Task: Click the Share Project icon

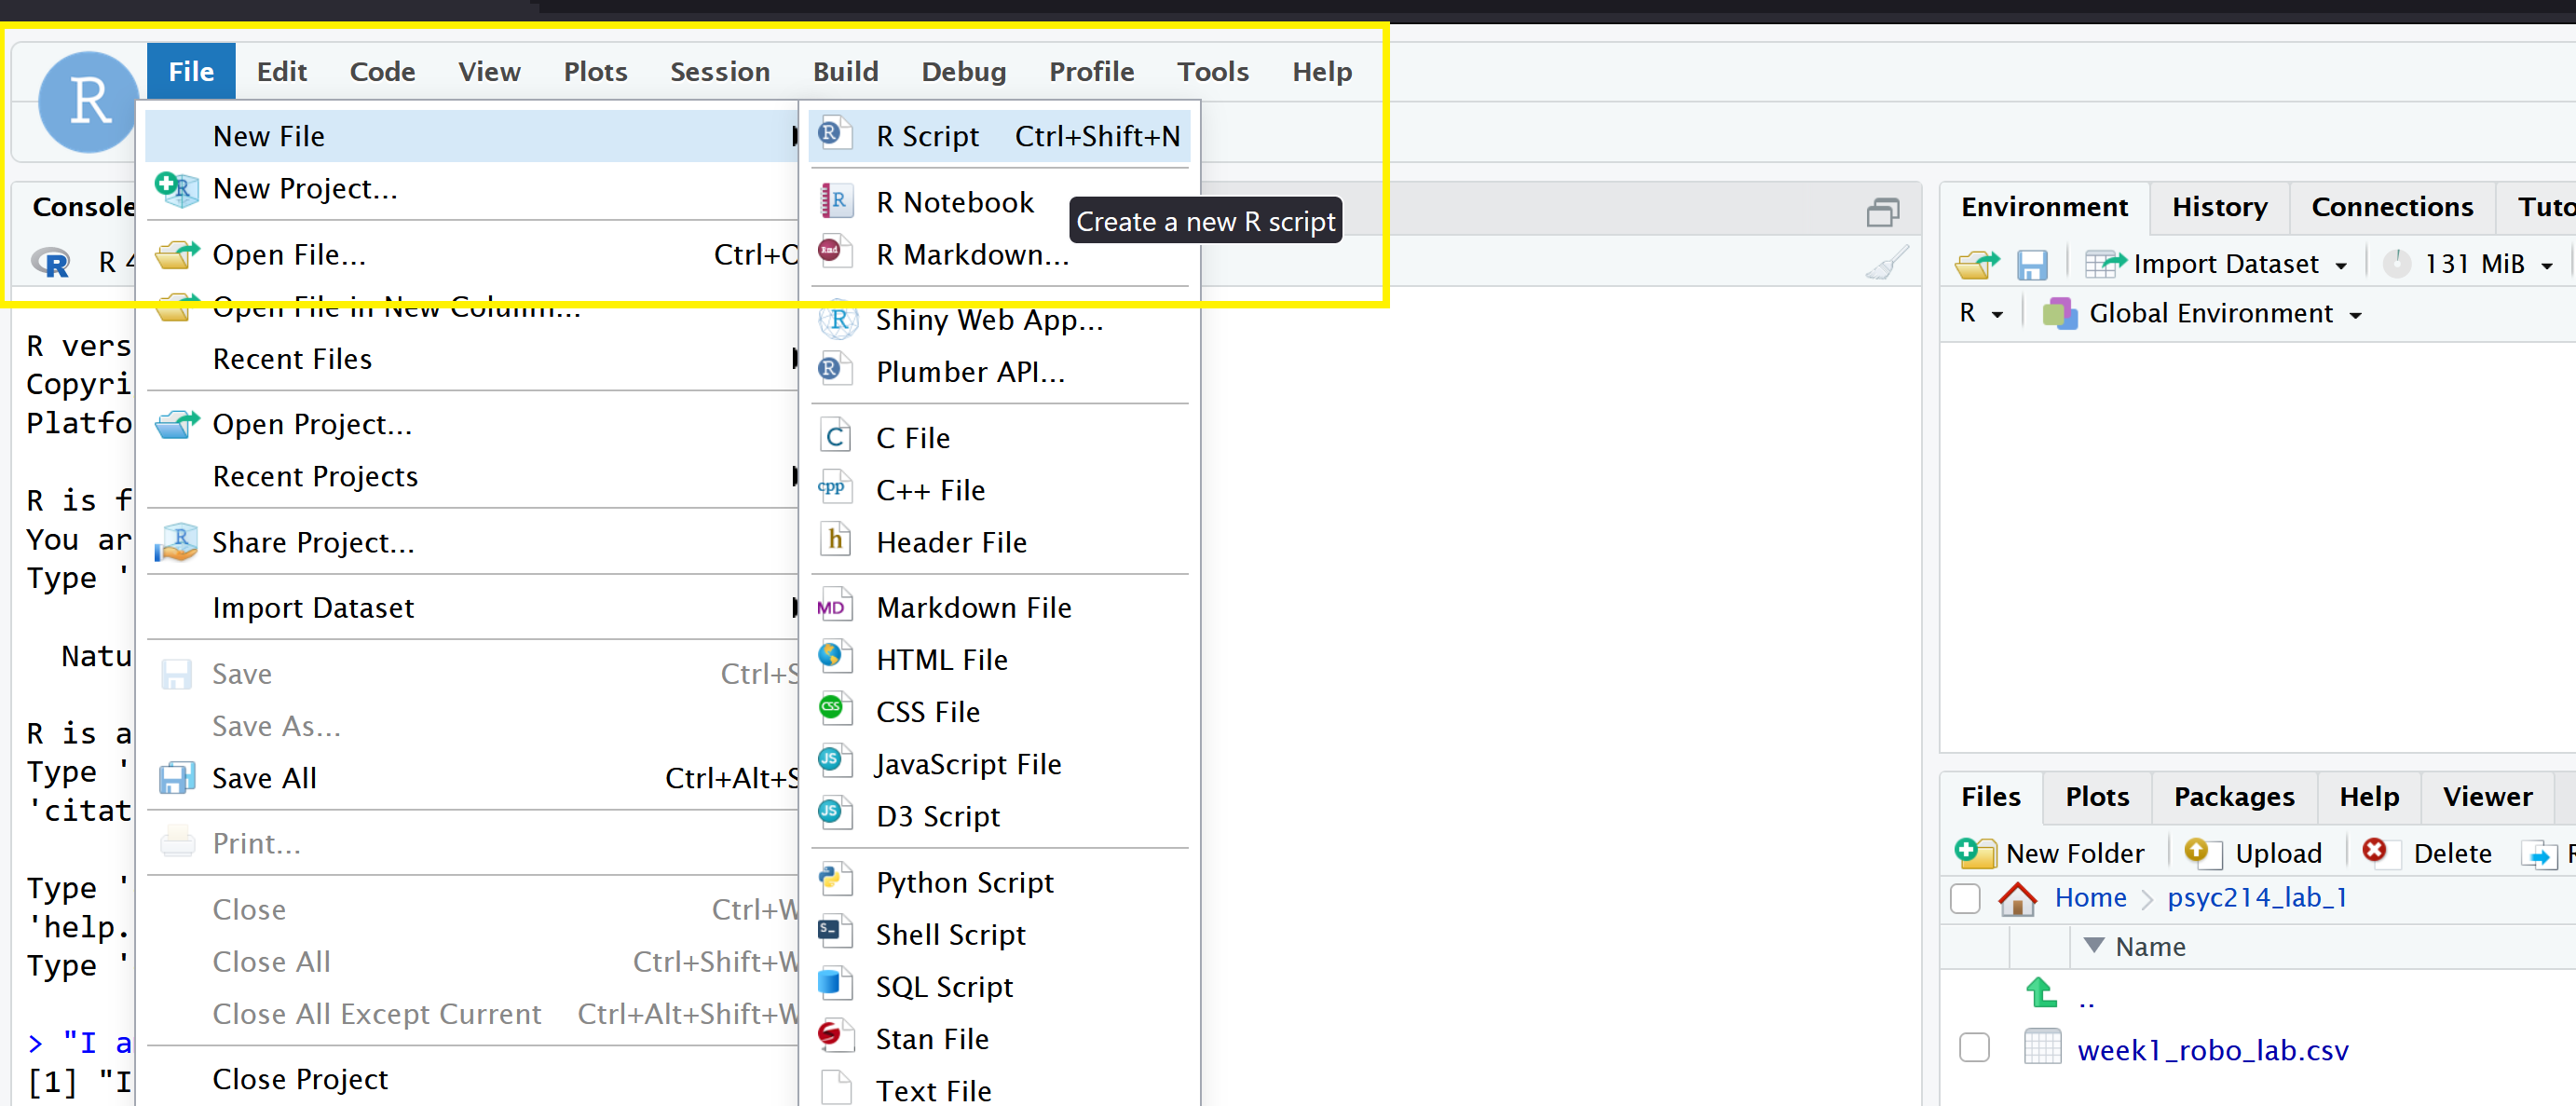Action: pos(177,542)
